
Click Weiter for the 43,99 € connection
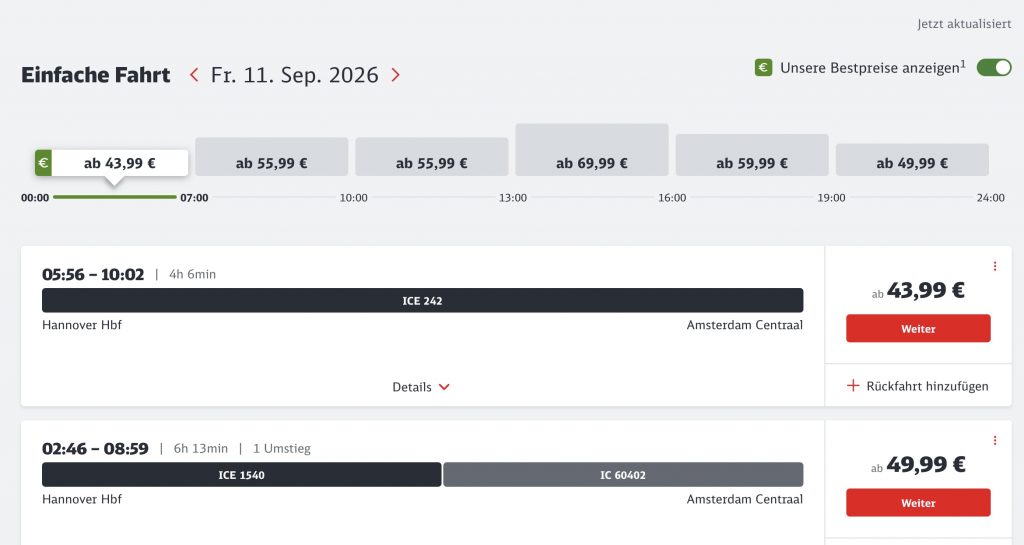pyautogui.click(x=918, y=328)
